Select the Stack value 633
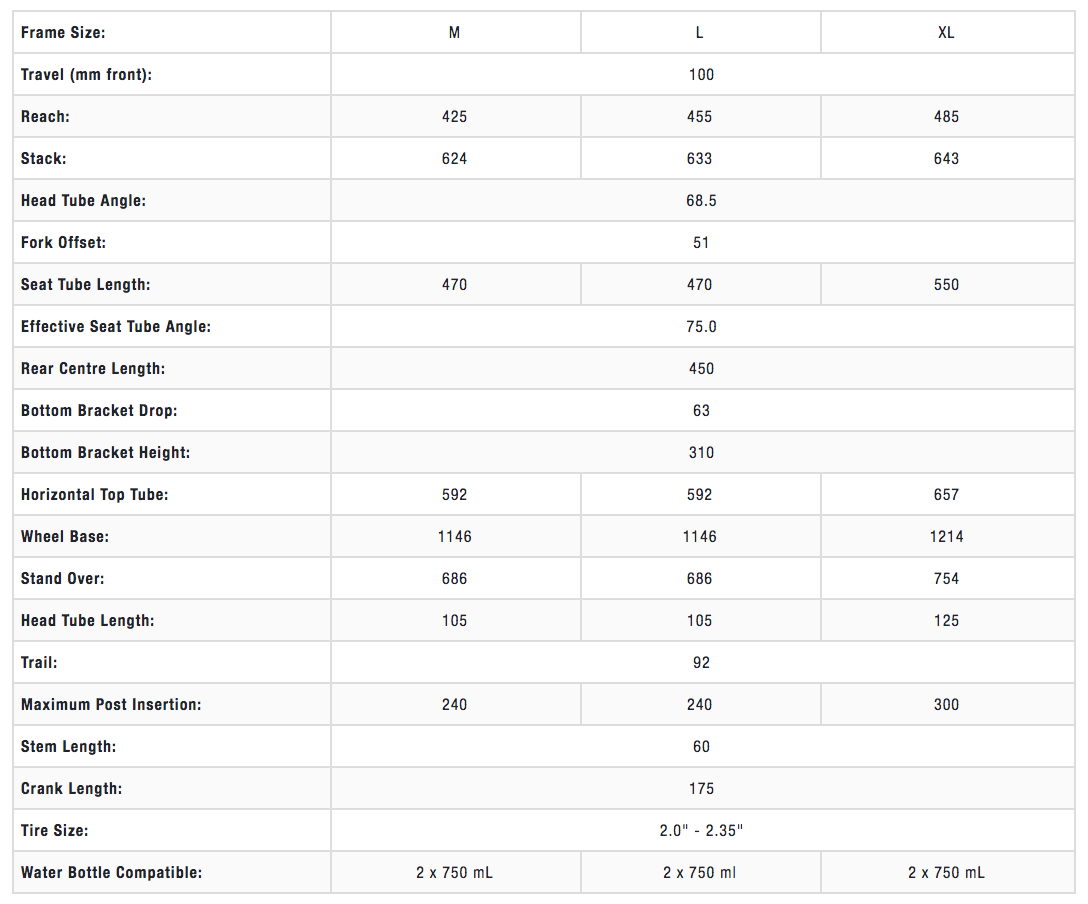 pyautogui.click(x=699, y=159)
